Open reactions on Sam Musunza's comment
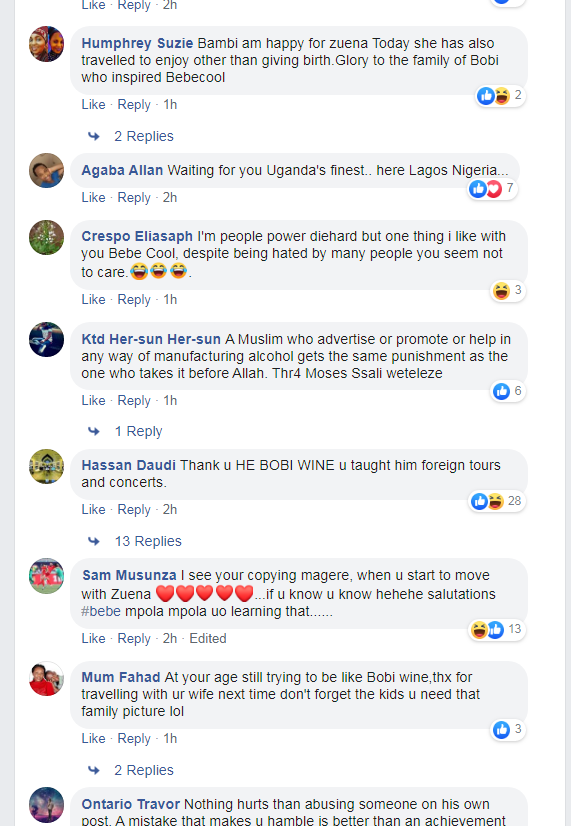The height and width of the screenshot is (826, 571). [497, 629]
